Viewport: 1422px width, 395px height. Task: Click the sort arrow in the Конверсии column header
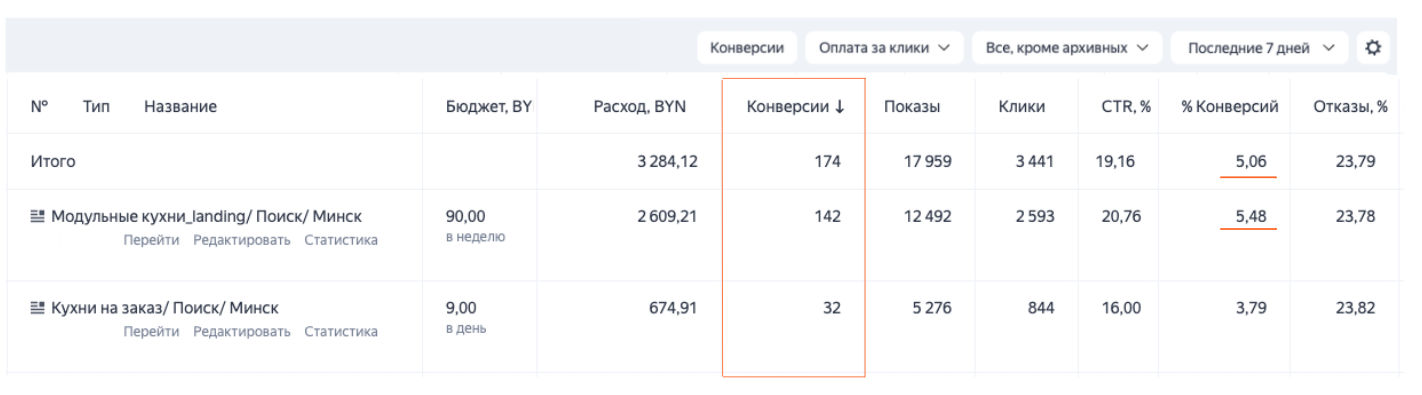(839, 107)
